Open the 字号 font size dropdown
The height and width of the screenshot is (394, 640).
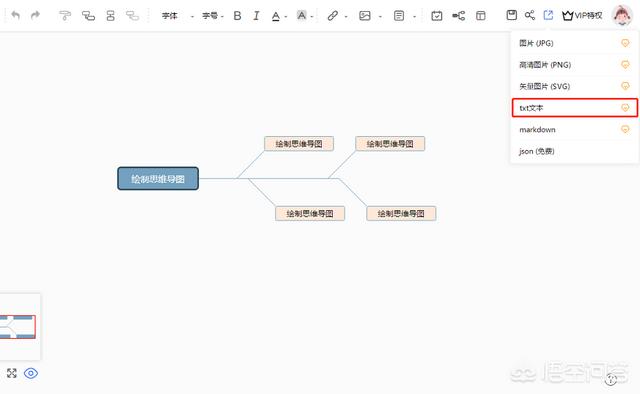(x=213, y=16)
